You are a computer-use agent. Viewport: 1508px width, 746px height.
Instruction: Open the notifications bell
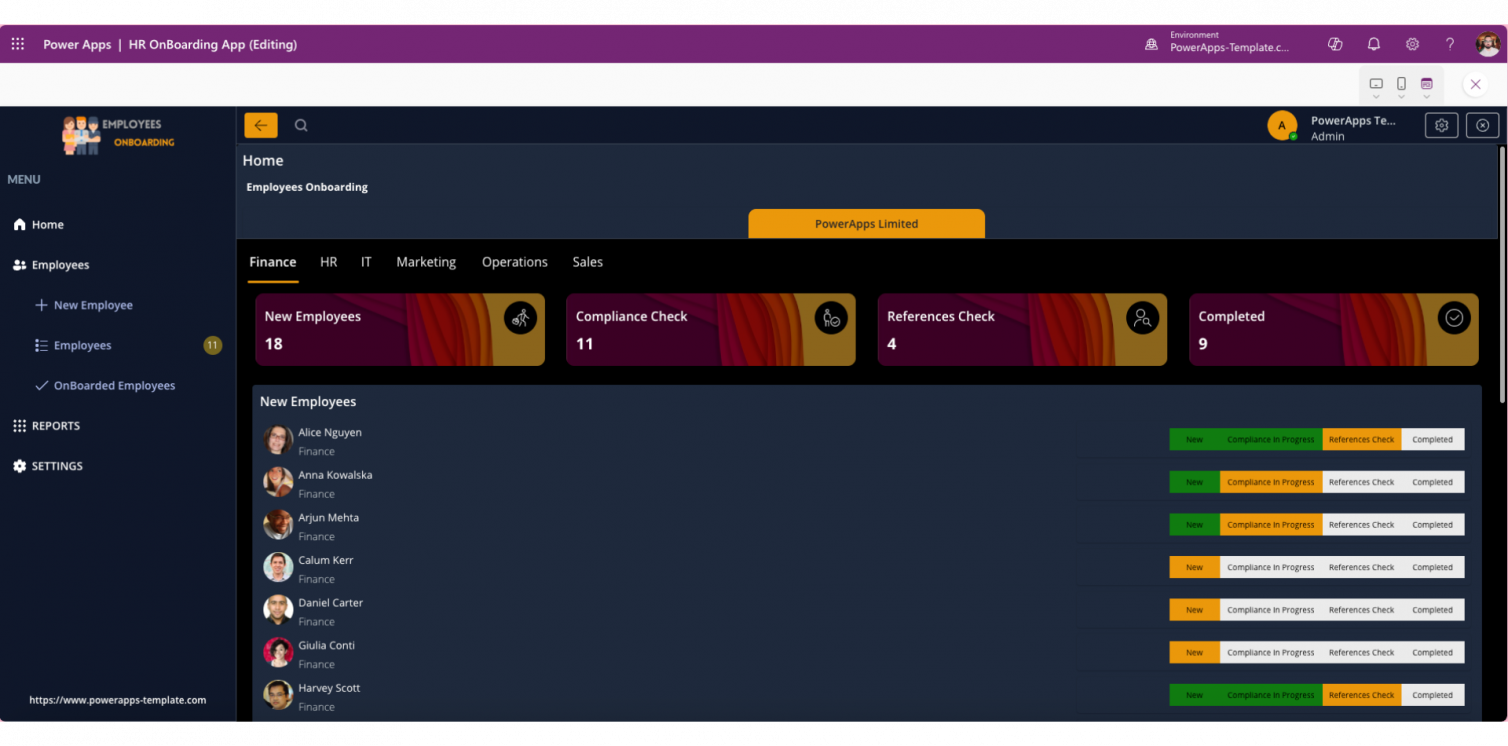click(x=1373, y=44)
